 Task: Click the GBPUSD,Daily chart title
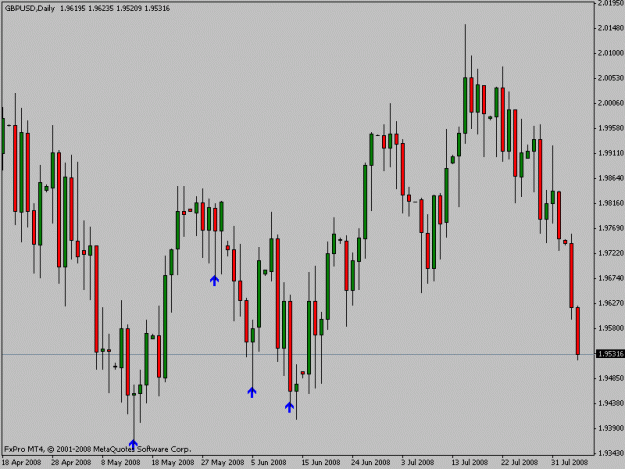pos(30,8)
